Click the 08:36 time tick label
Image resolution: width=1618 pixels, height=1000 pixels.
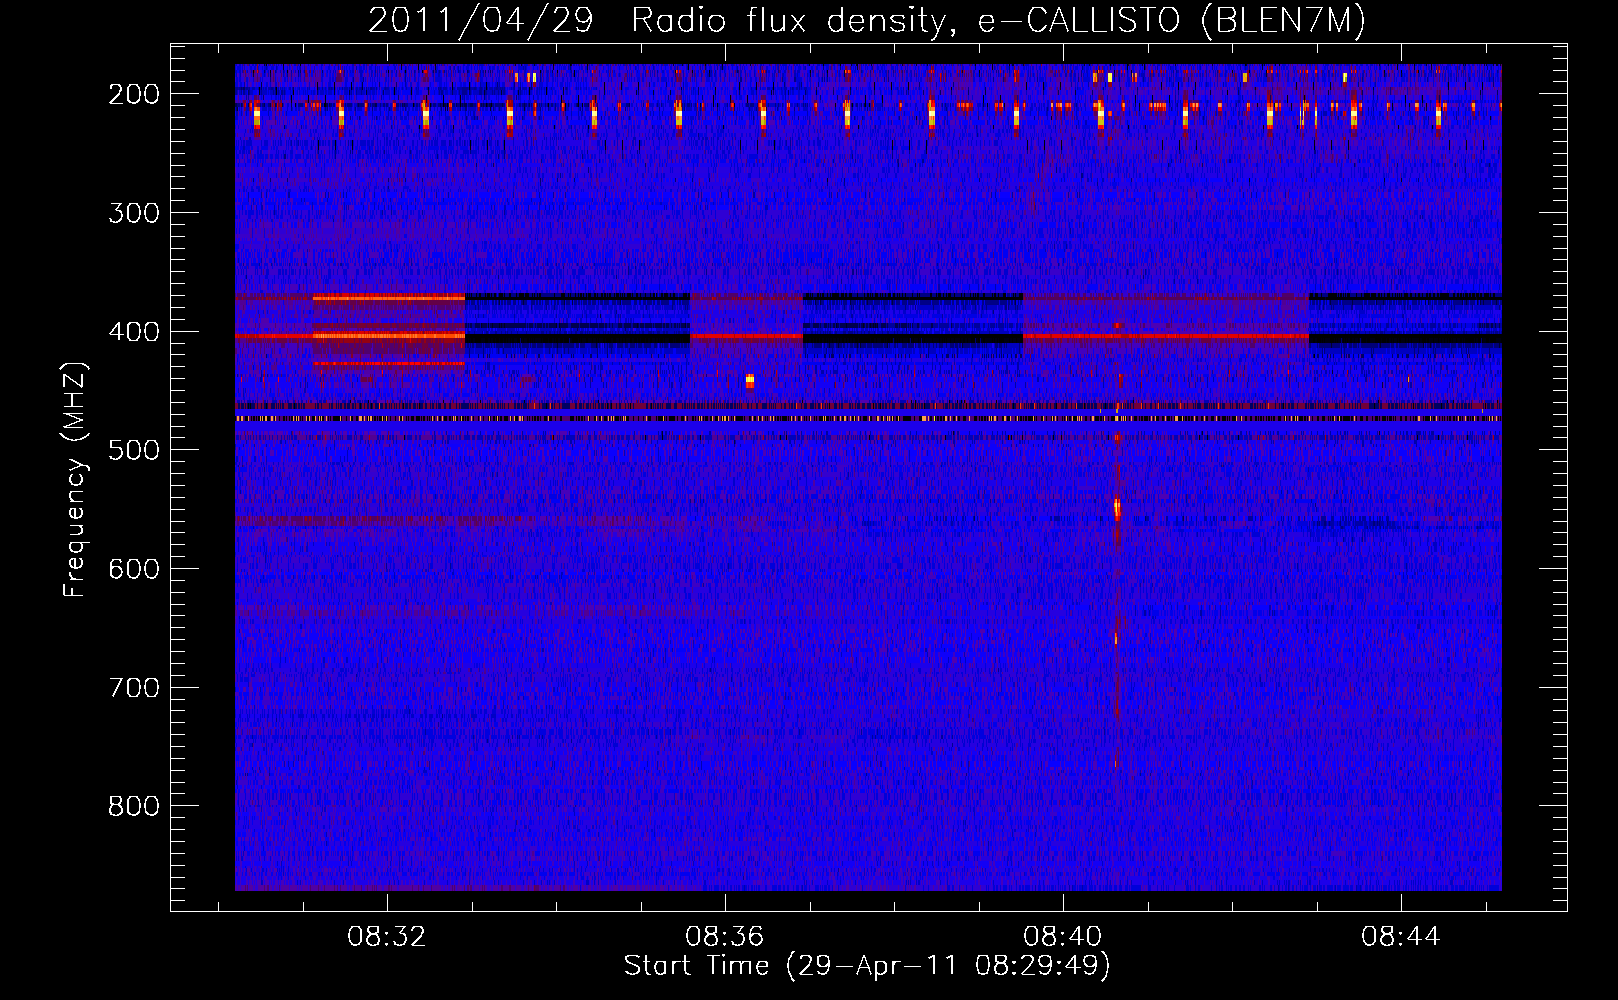(x=724, y=936)
